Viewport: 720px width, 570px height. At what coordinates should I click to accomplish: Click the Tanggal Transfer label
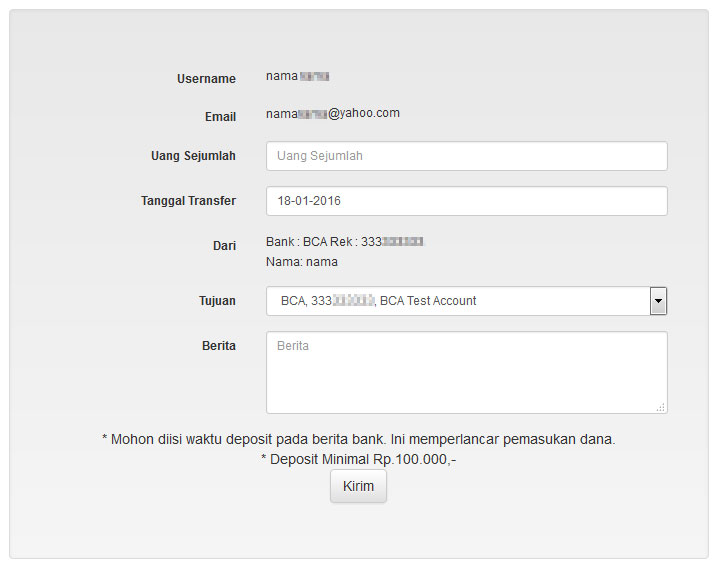[188, 201]
